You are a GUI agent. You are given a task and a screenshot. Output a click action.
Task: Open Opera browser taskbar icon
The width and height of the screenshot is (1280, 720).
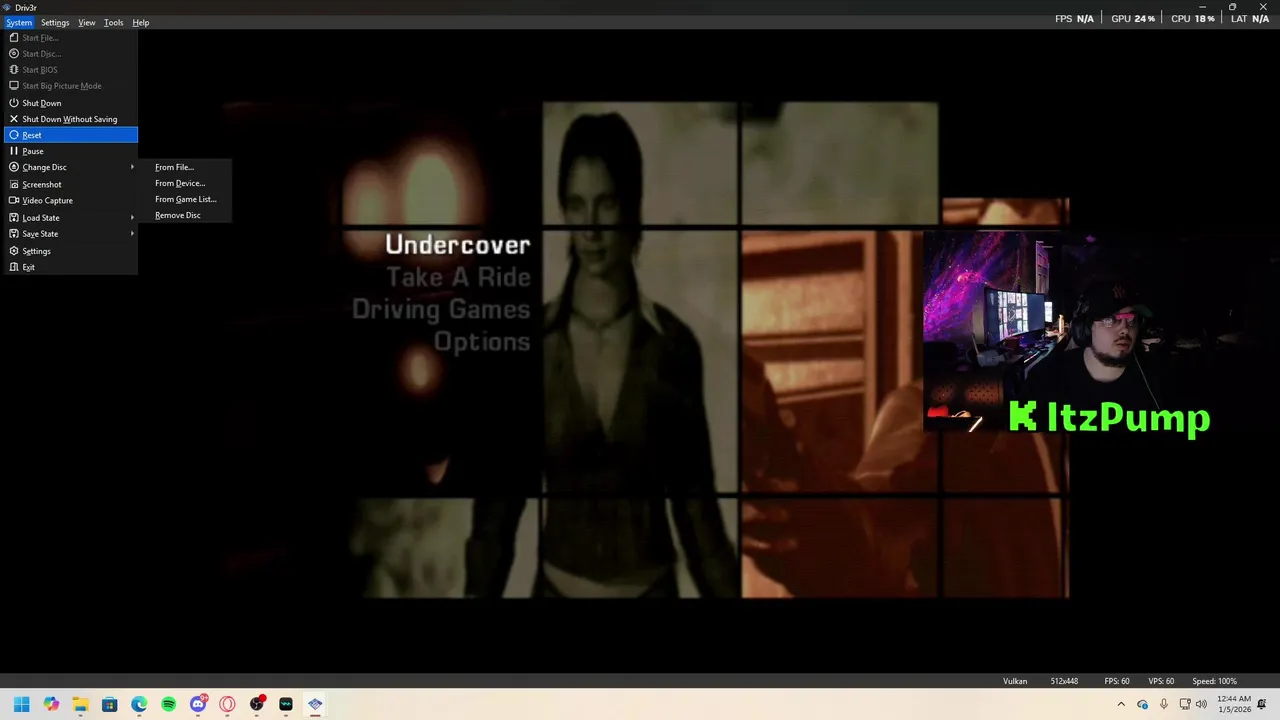(x=227, y=704)
